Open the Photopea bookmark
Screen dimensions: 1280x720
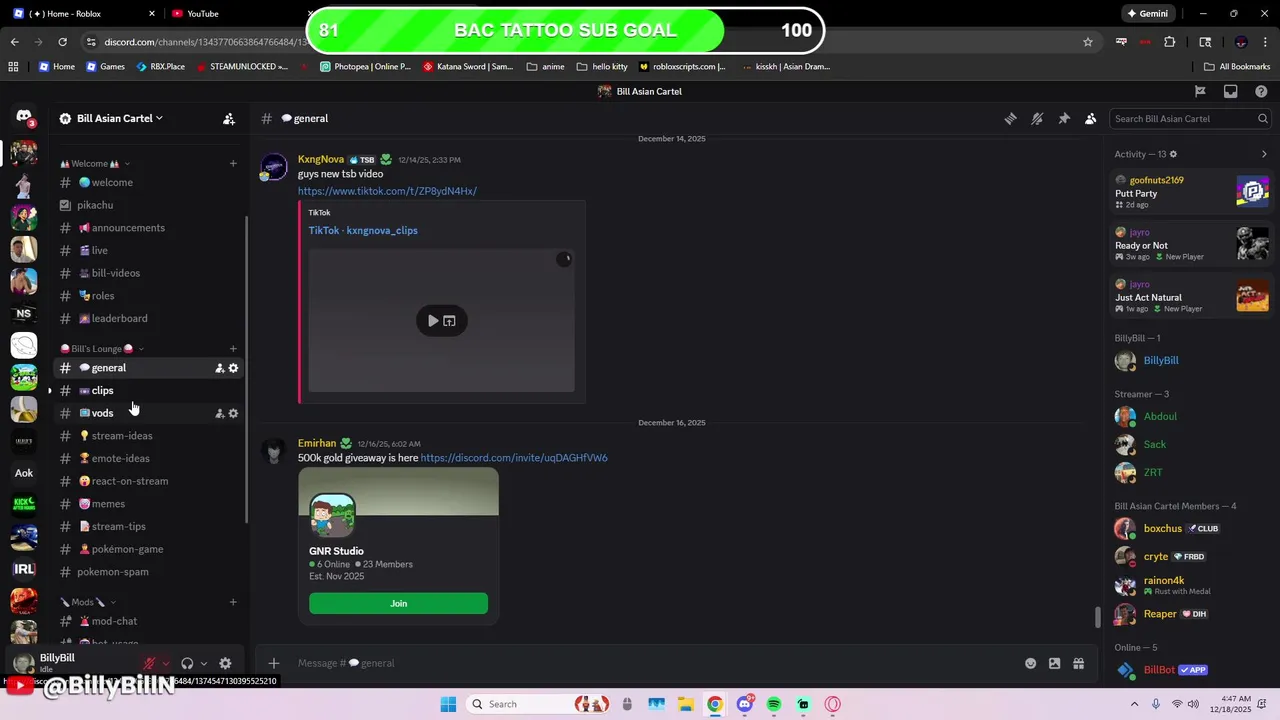coord(366,66)
